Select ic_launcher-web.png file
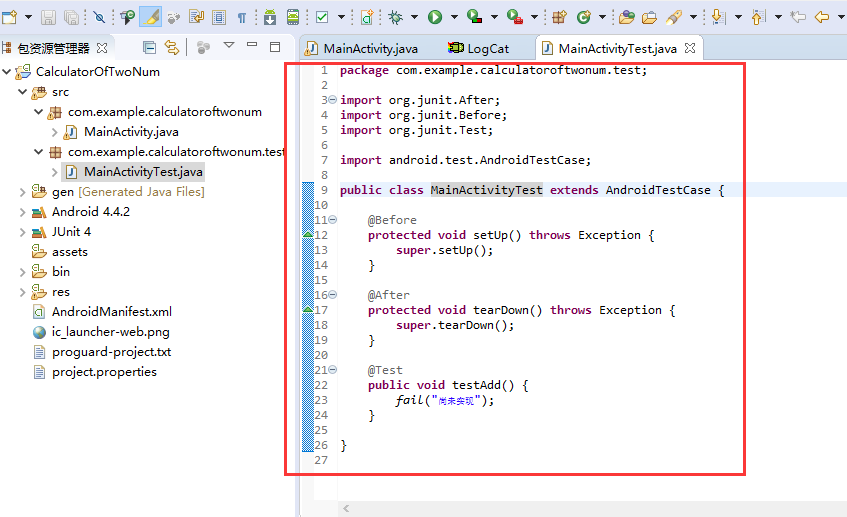 (111, 332)
